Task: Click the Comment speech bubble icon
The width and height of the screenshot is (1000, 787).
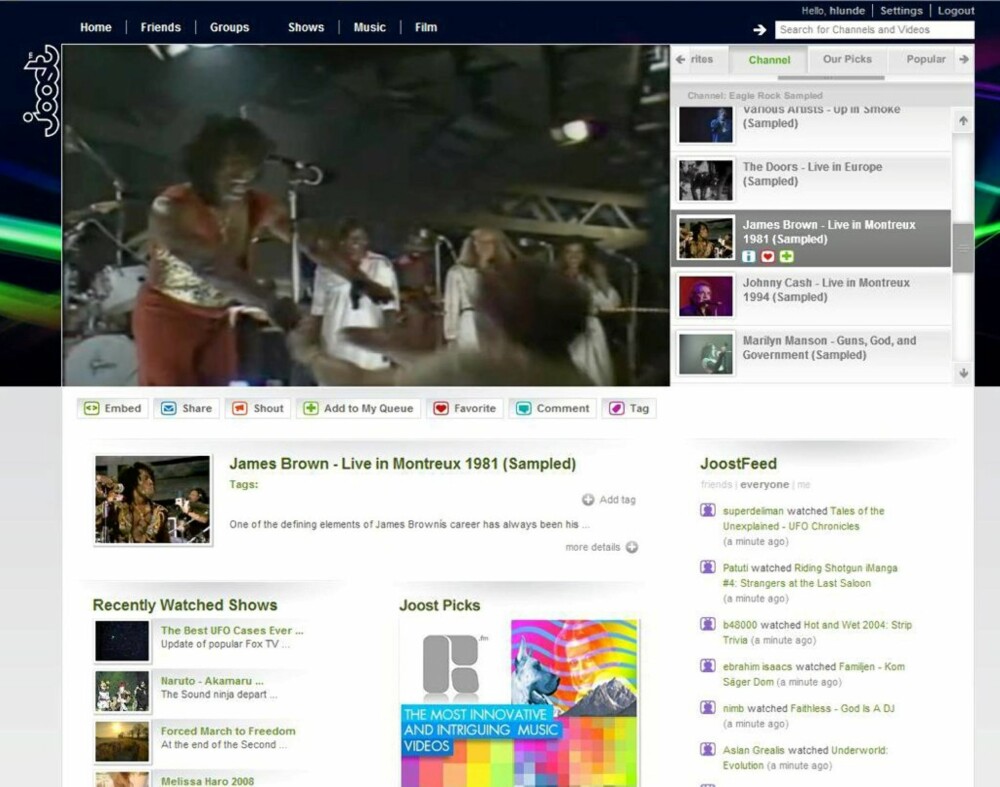Action: click(x=524, y=408)
